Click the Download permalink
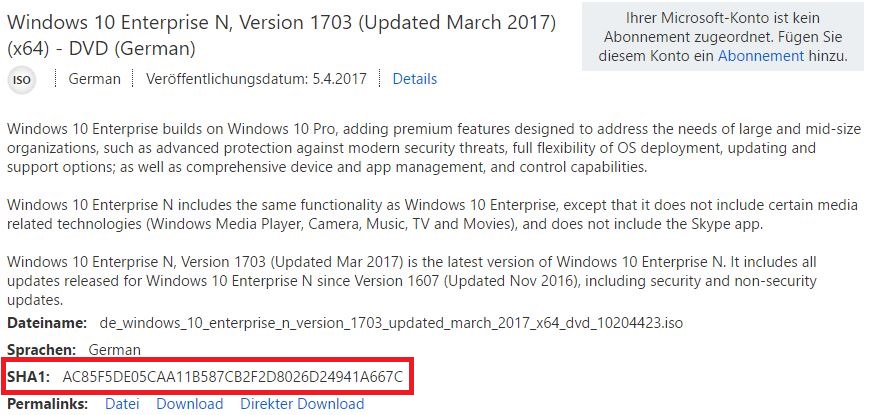The image size is (873, 415). click(x=189, y=404)
